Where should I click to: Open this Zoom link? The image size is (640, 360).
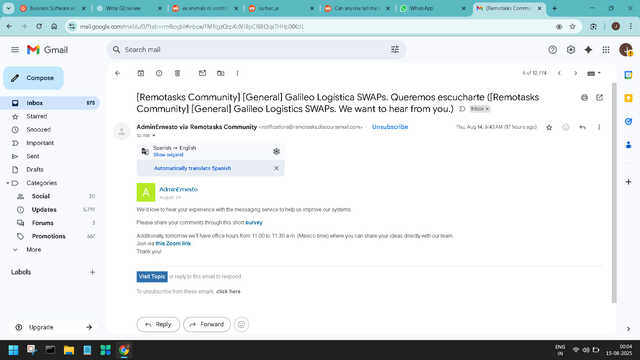point(173,244)
